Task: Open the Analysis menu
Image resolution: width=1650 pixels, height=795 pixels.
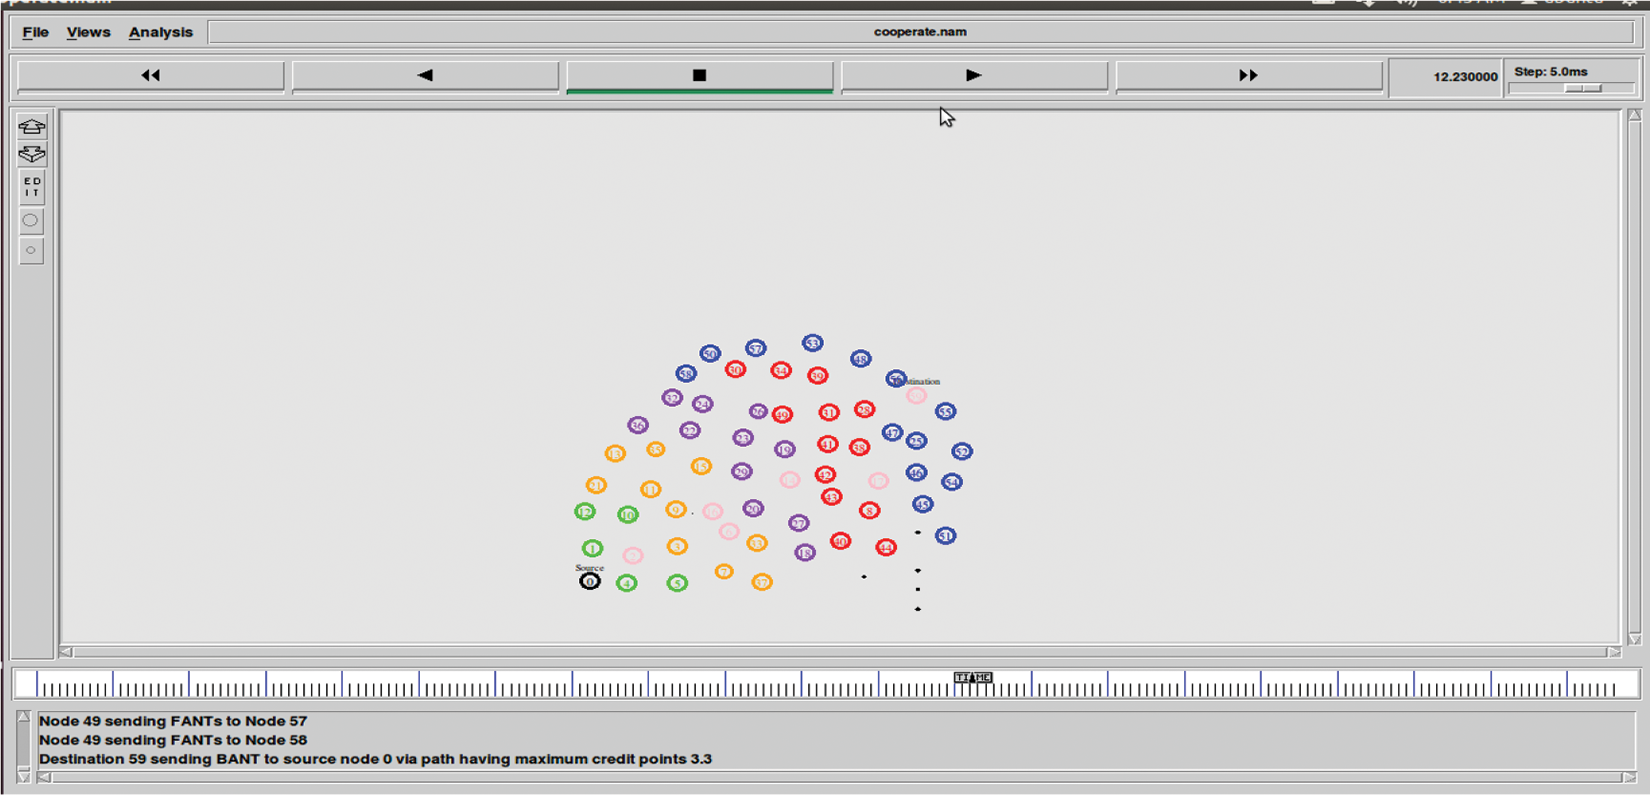Action: pyautogui.click(x=160, y=32)
